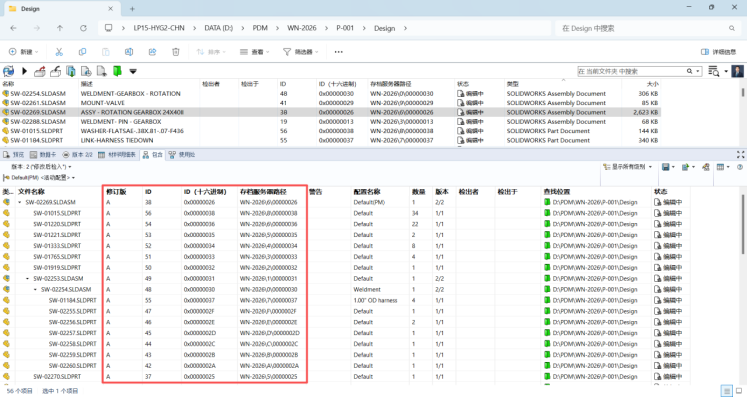
Task: Click P-001 in the address breadcrumb
Action: pos(345,28)
